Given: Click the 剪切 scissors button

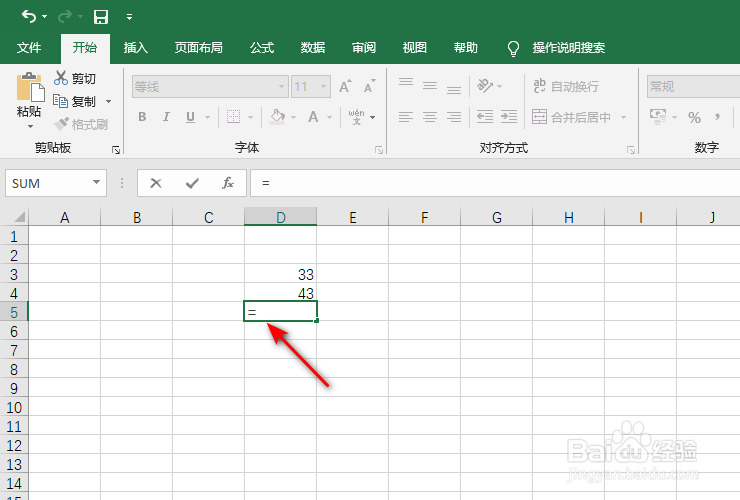Looking at the screenshot, I should pos(75,78).
